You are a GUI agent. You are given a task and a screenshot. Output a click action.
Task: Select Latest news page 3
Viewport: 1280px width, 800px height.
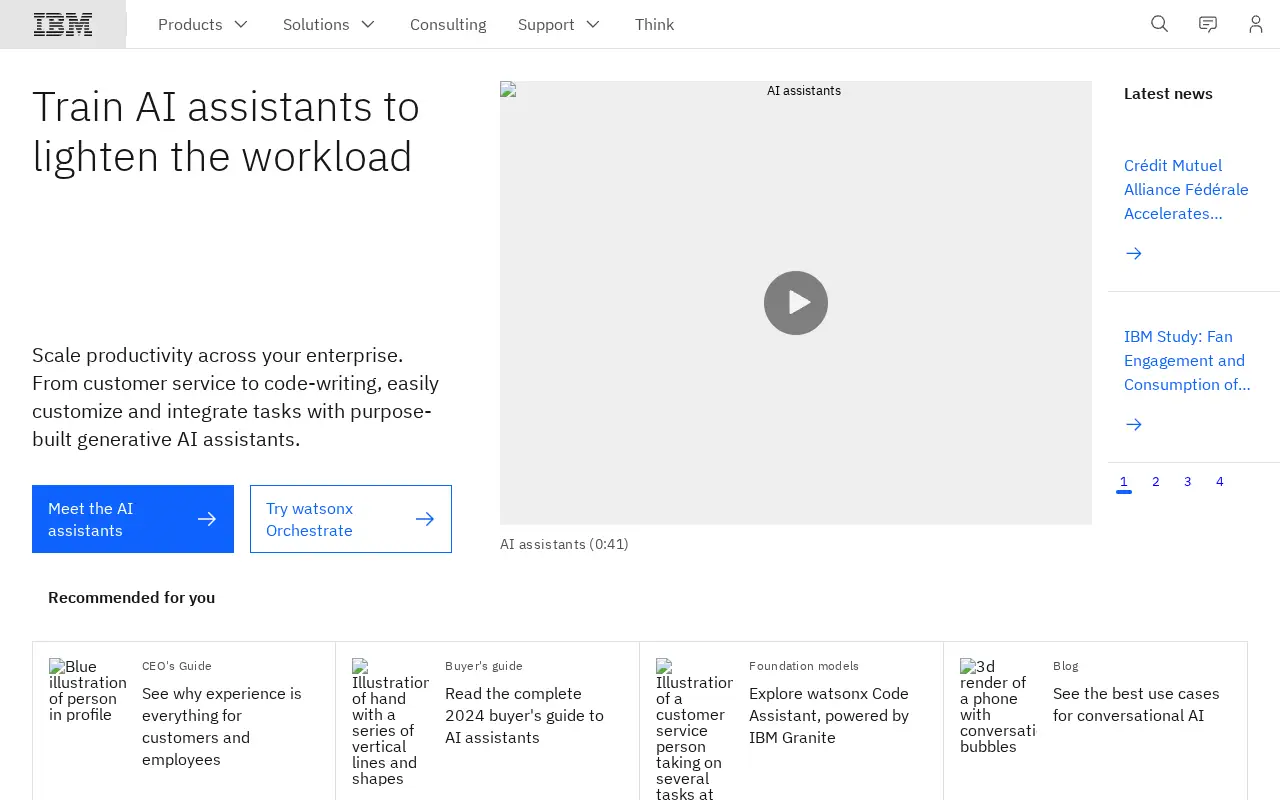1188,482
